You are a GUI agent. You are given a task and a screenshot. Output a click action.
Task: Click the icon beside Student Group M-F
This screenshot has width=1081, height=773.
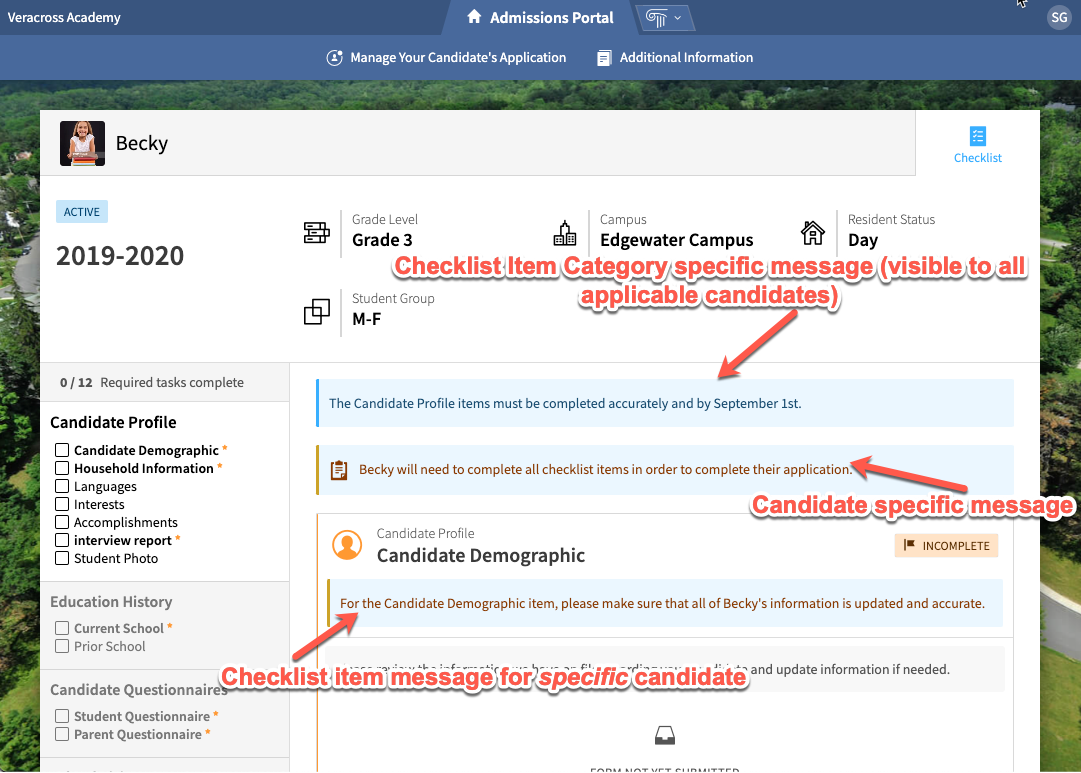tap(316, 311)
